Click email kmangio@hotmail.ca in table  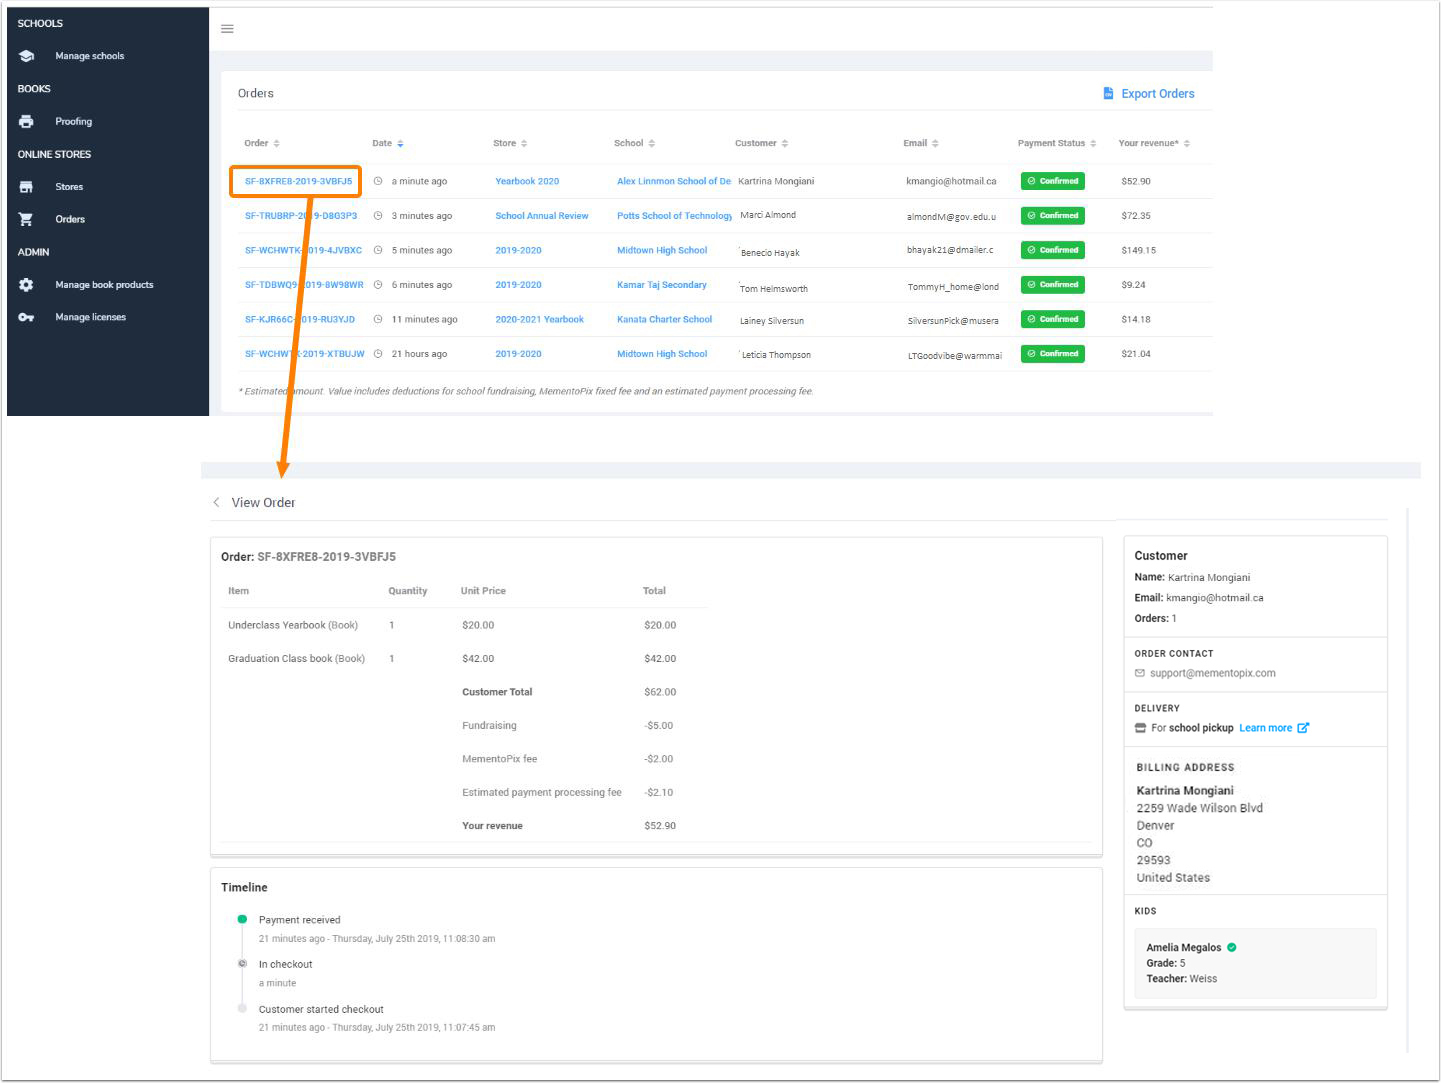point(951,181)
